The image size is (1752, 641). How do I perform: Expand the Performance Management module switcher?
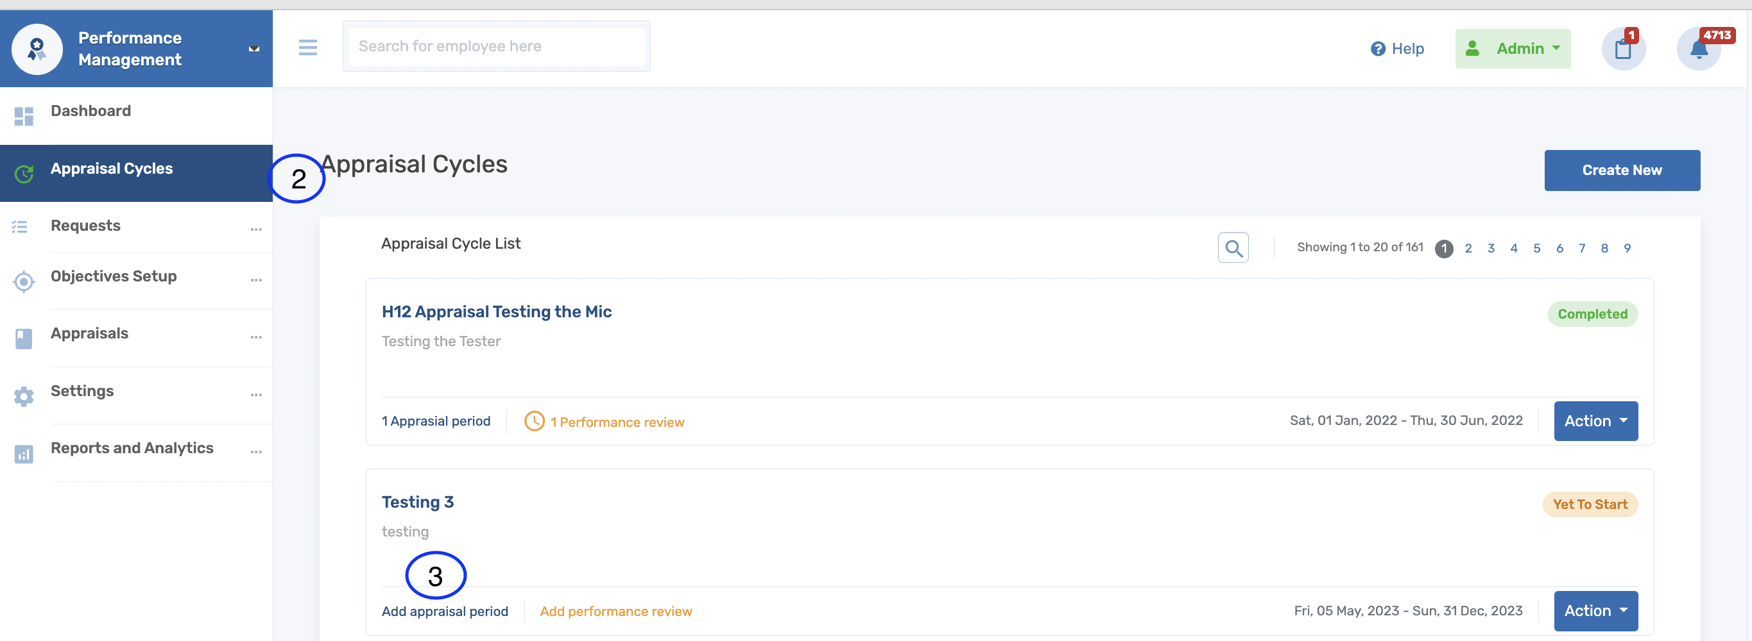pyautogui.click(x=254, y=49)
